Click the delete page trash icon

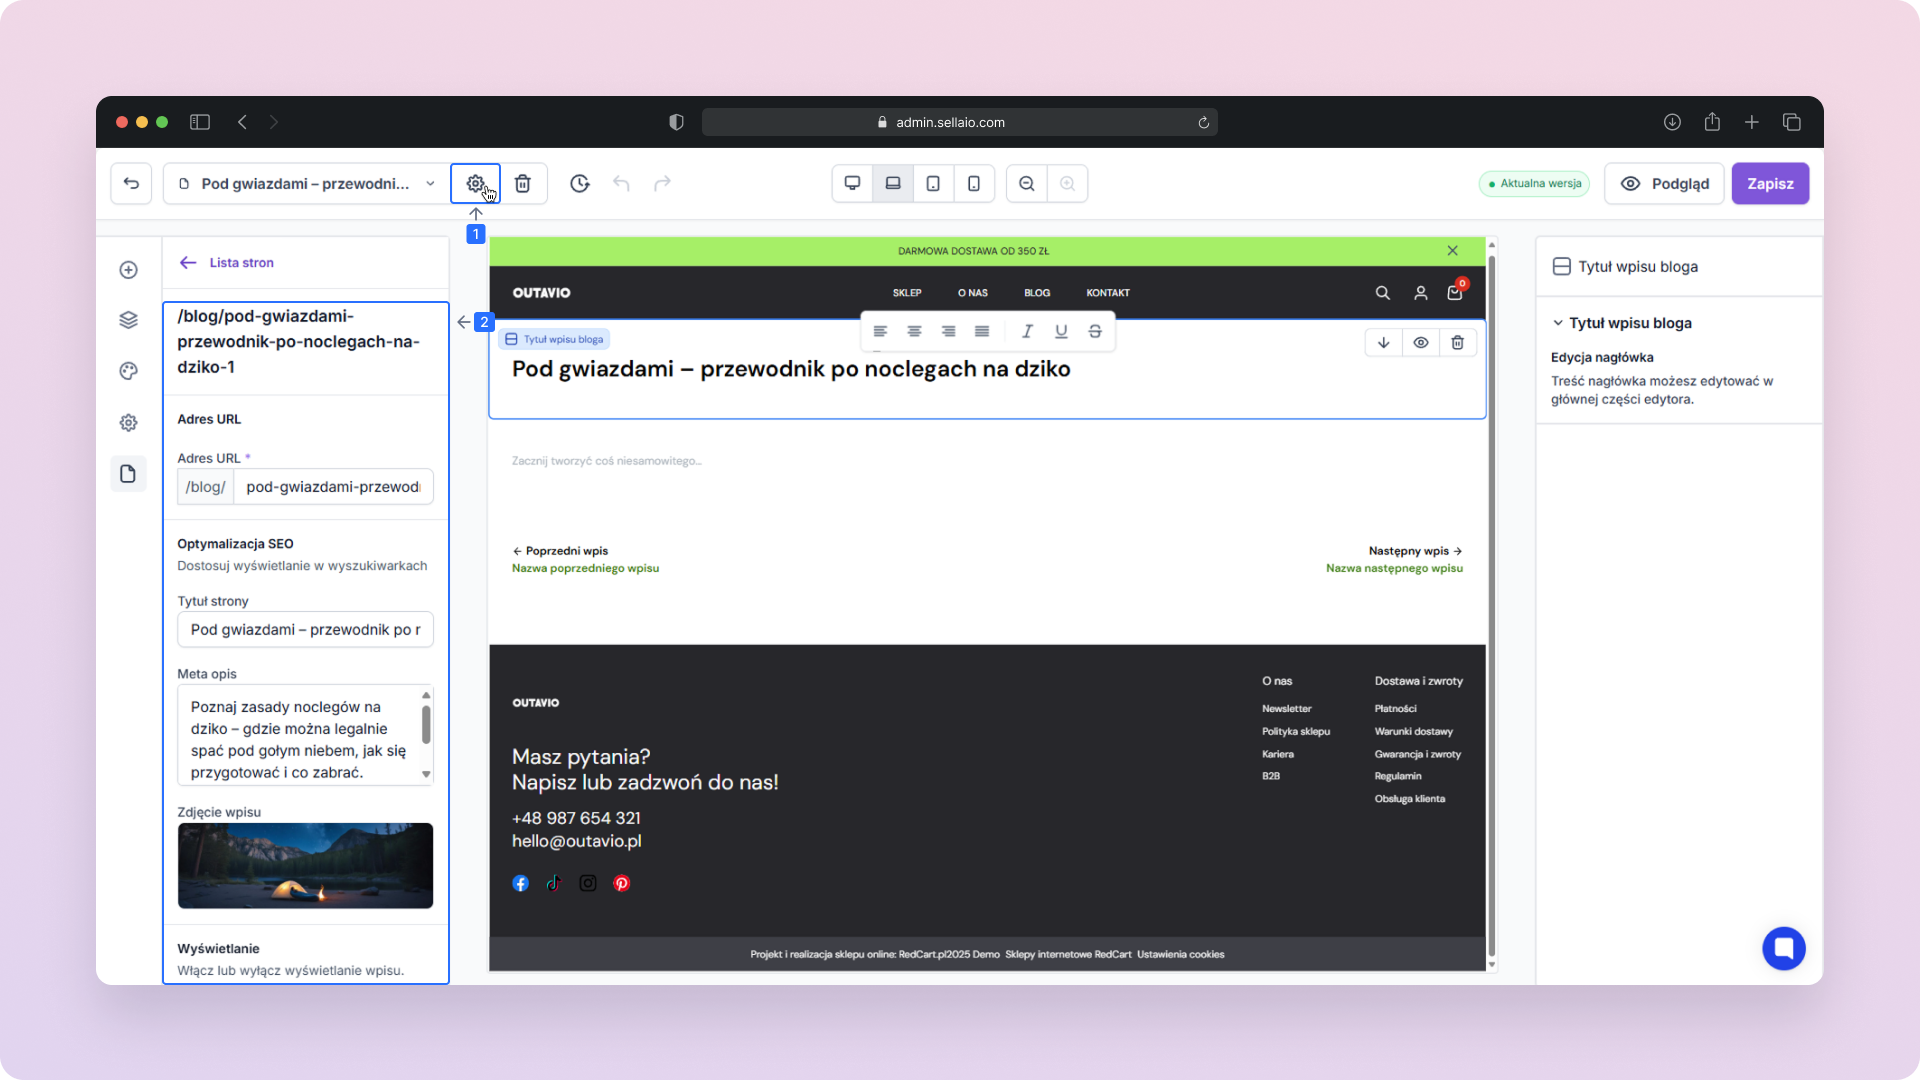523,184
